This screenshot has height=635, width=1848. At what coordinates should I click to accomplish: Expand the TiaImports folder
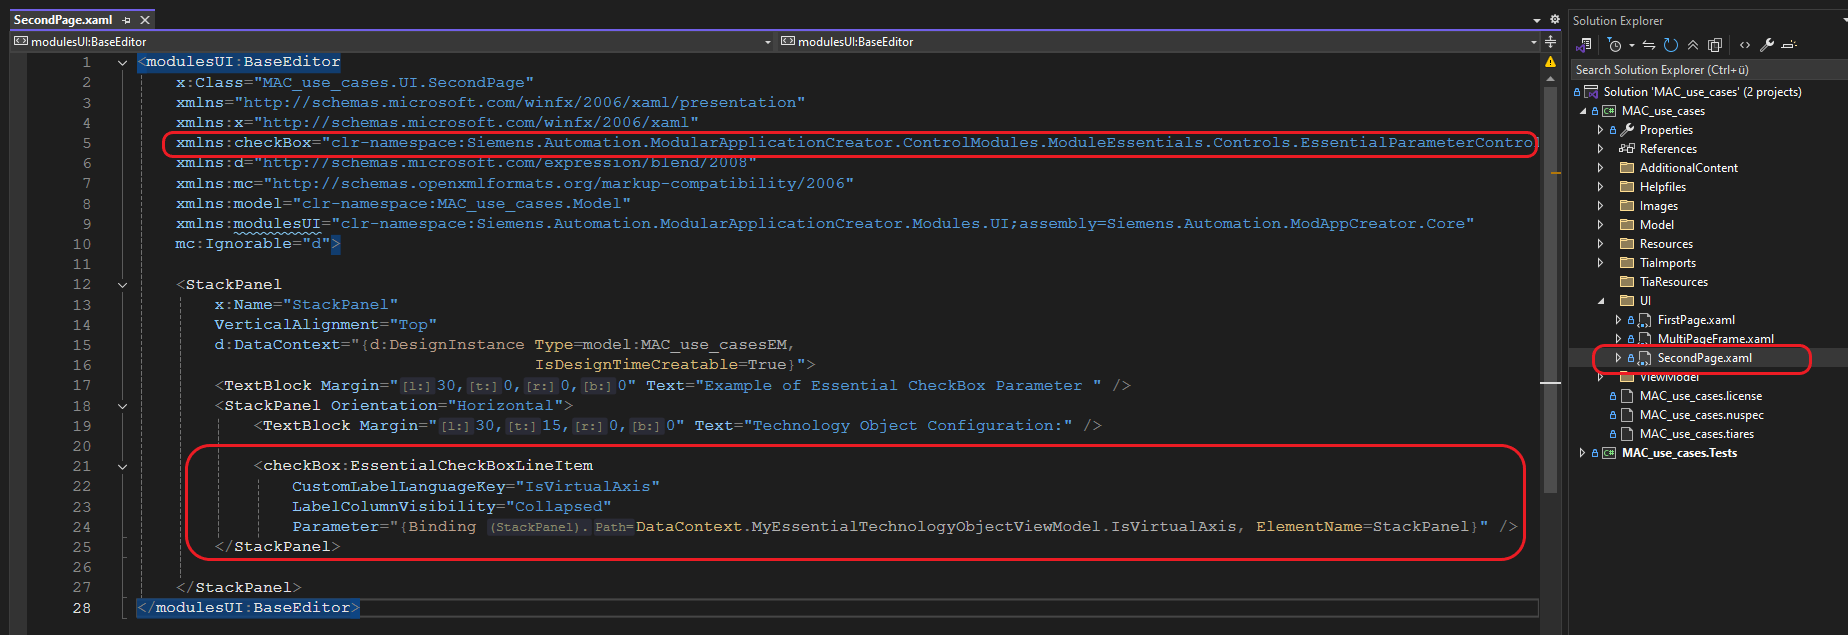tap(1600, 263)
